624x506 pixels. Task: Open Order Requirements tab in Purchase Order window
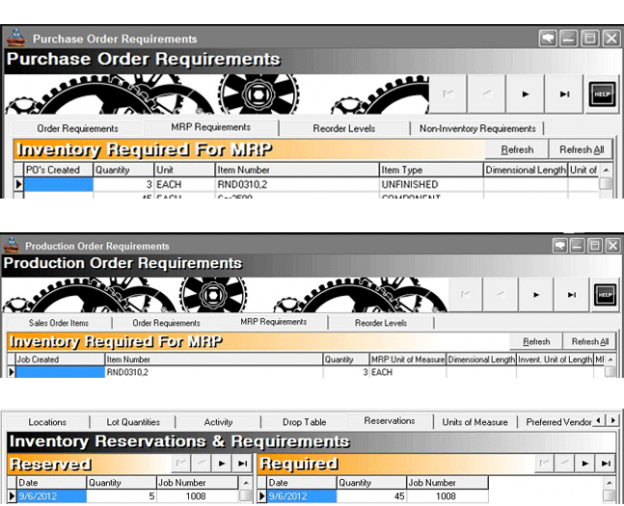(78, 129)
